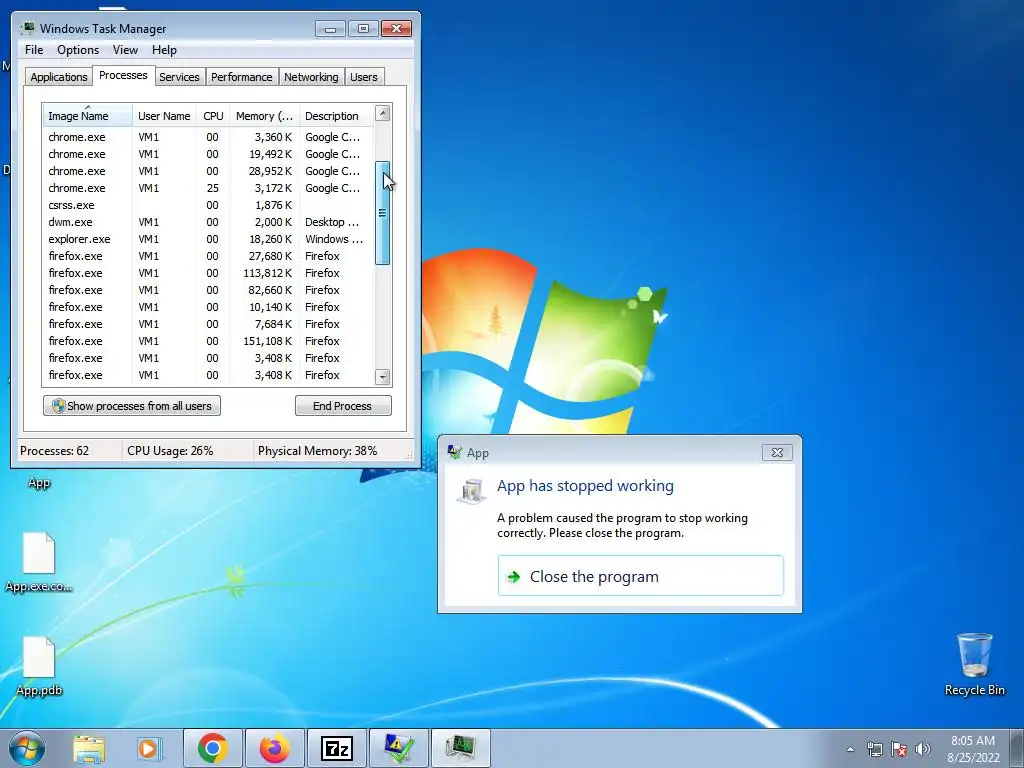Switch to the Users tab
The image size is (1024, 768).
[364, 77]
